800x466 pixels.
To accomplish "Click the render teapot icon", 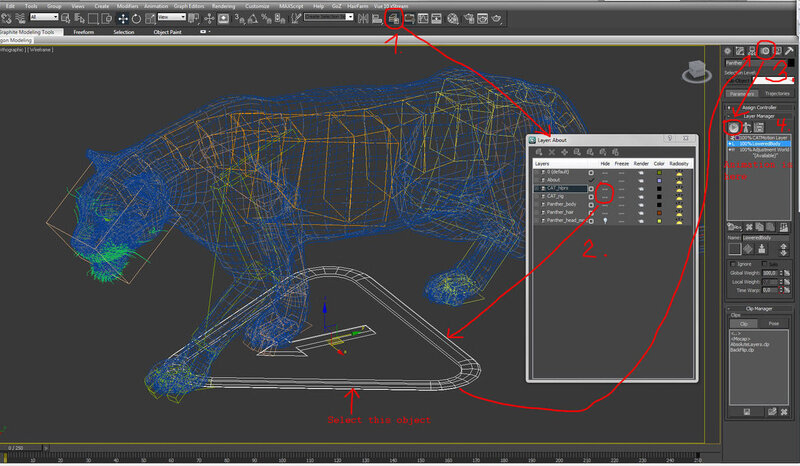I will (497, 18).
